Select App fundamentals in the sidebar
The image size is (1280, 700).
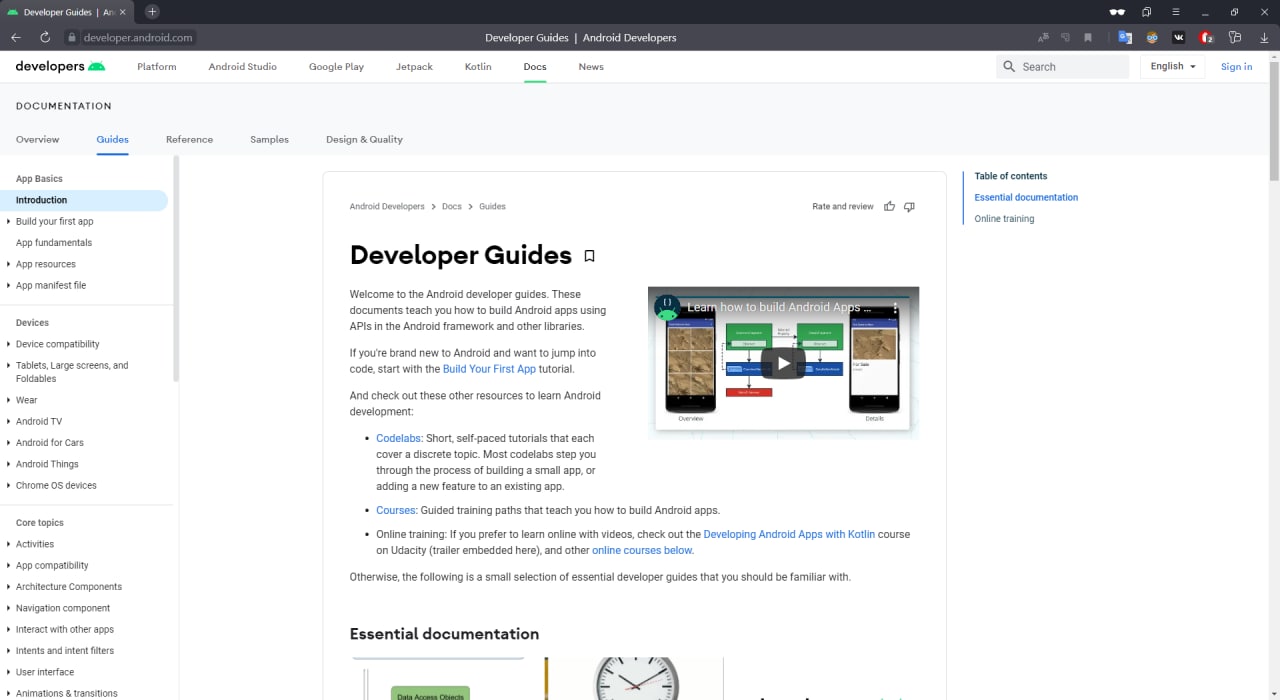point(54,242)
